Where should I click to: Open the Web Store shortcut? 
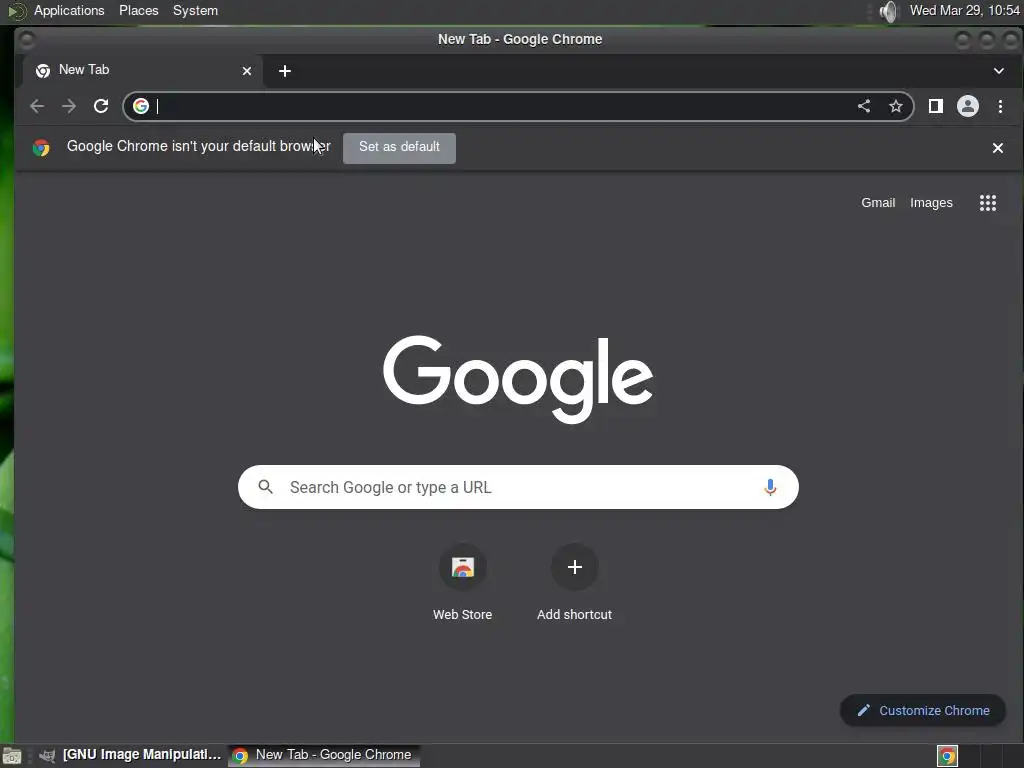point(462,583)
